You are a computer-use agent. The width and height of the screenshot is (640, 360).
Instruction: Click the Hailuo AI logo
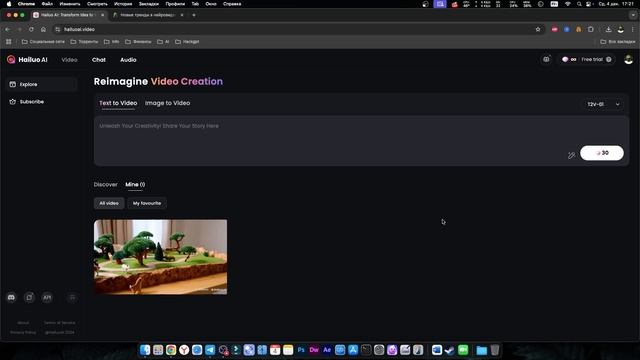(x=27, y=60)
